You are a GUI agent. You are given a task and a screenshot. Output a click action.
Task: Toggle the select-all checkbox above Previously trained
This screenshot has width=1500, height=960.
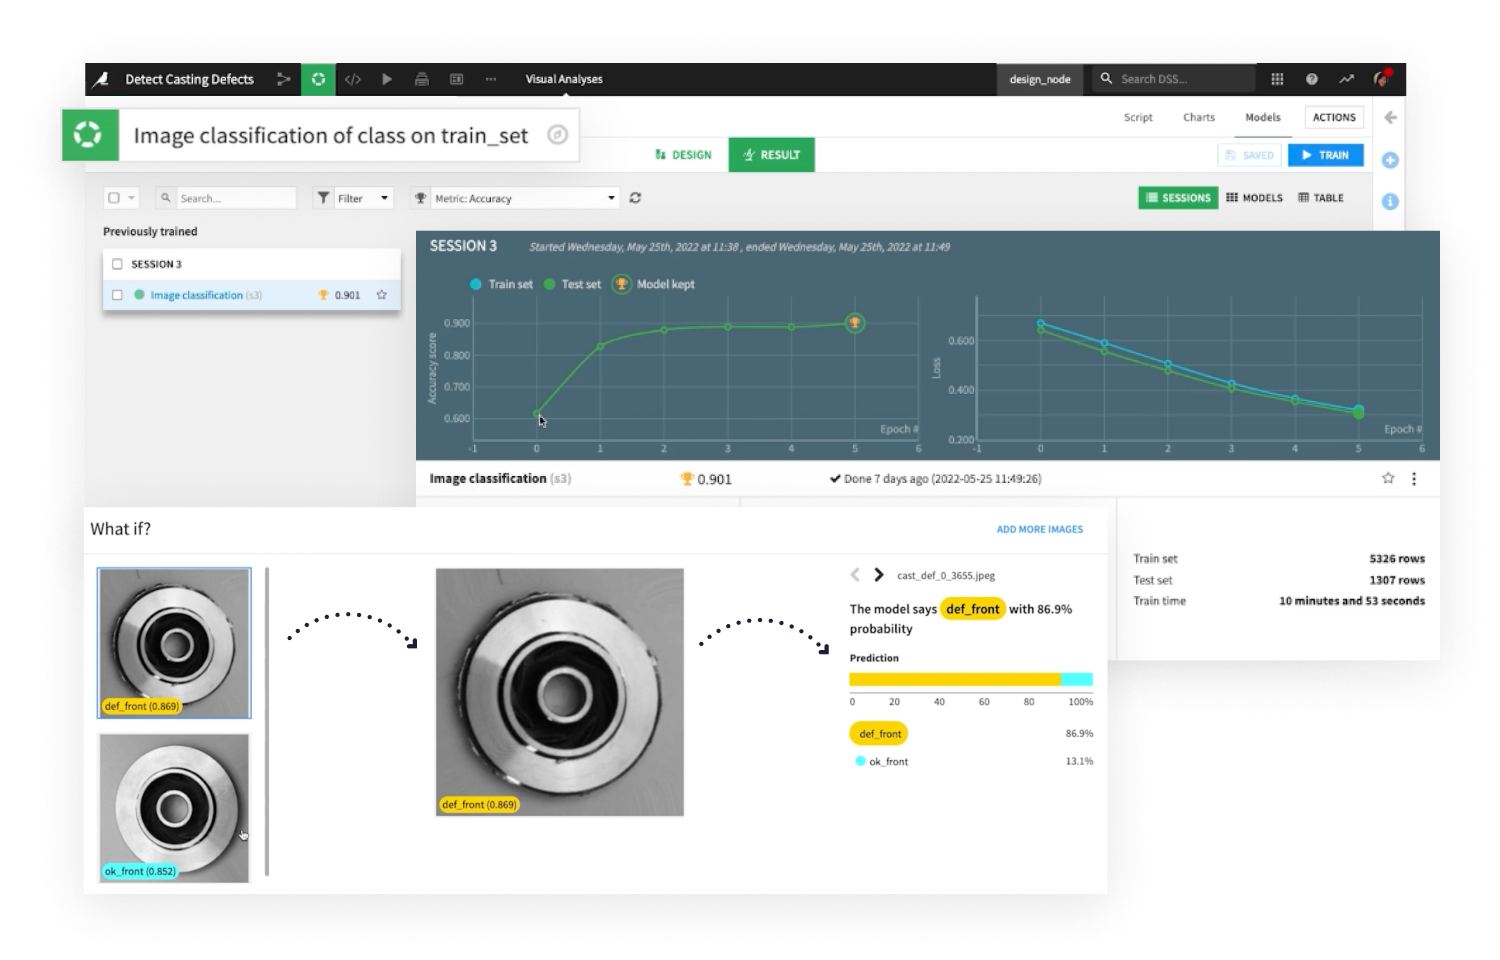click(113, 197)
